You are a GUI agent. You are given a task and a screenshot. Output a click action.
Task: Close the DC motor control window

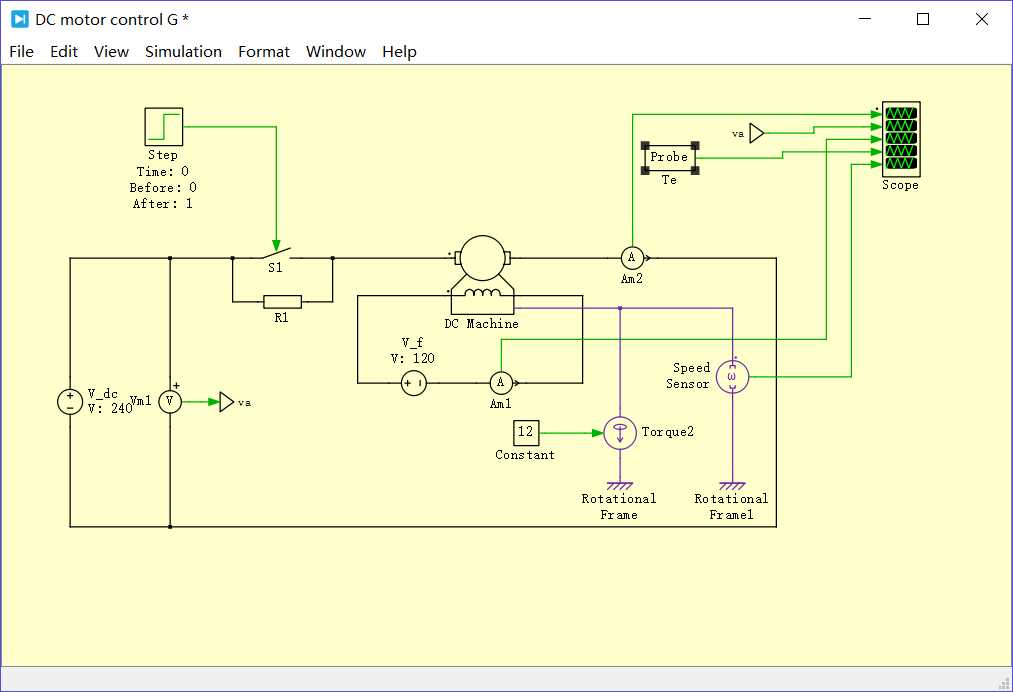point(982,19)
